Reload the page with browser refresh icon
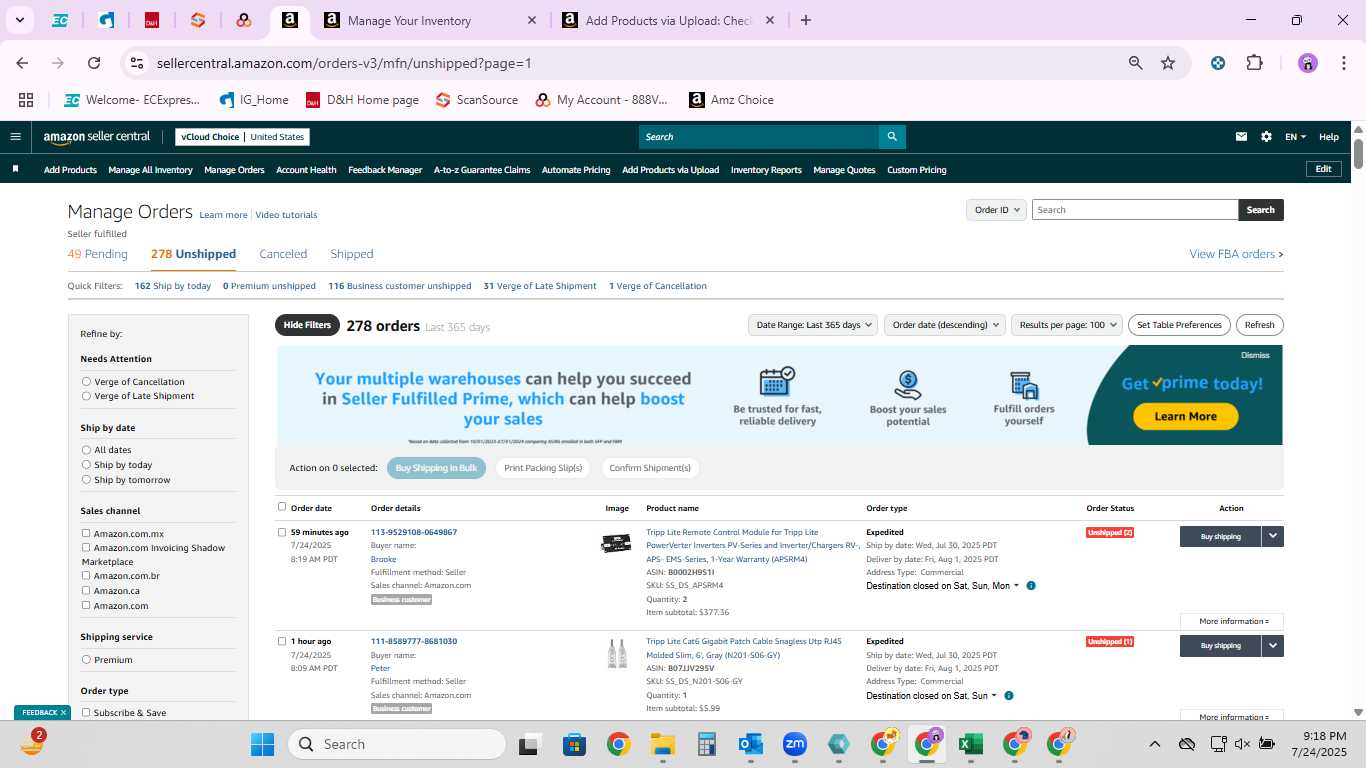Screen dimensions: 1366x768 tap(94, 63)
